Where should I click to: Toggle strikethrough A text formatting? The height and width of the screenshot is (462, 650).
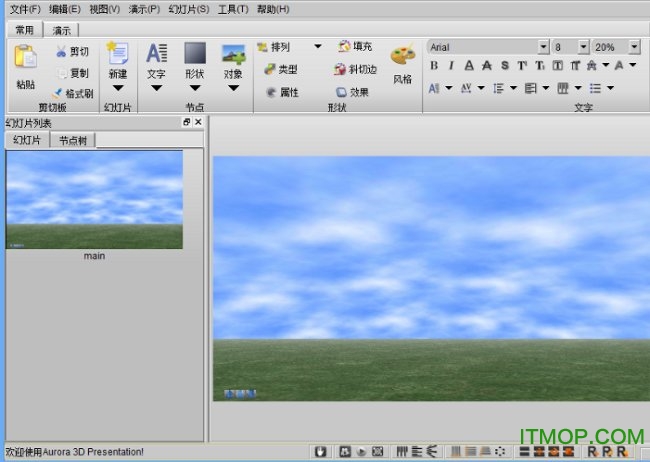tap(487, 66)
